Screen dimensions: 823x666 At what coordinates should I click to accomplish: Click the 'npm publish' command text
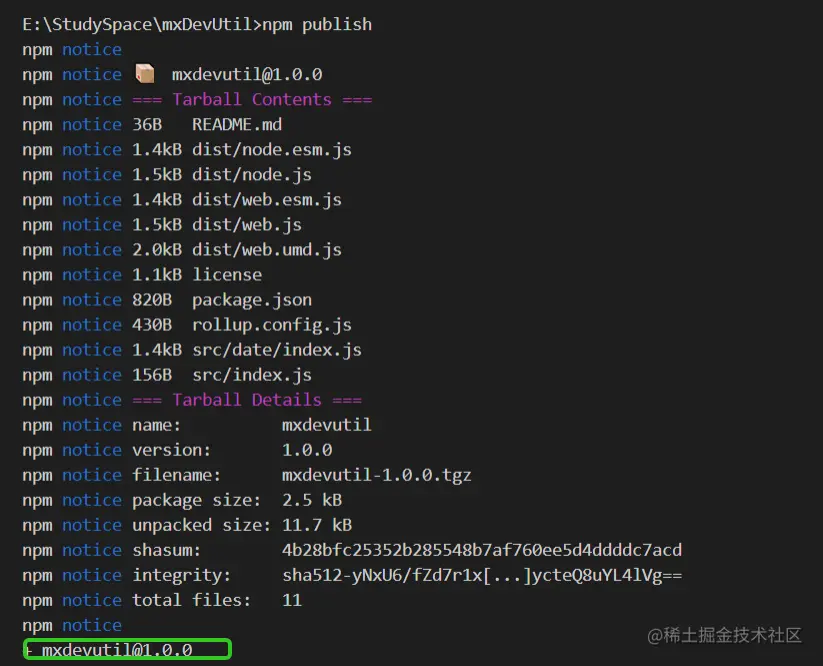point(317,25)
